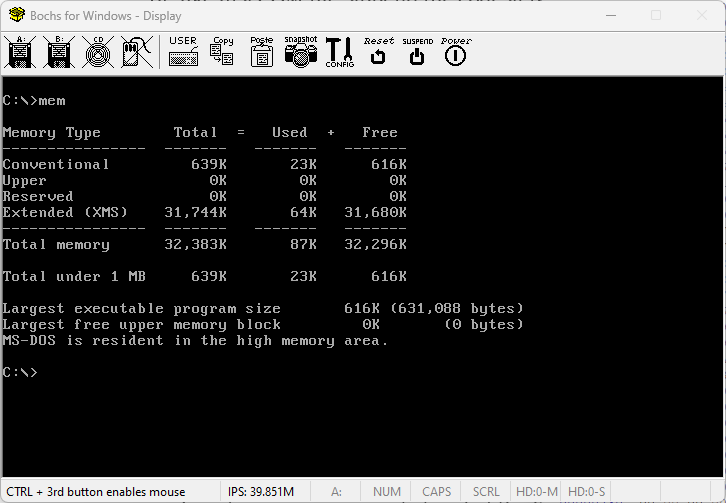Open CONFIG tools icon
This screenshot has height=503, width=726.
click(x=340, y=52)
